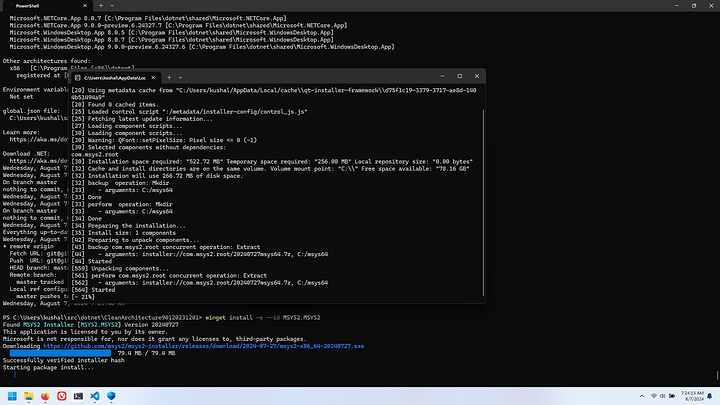Click 'Preparing to unpack components...' line
Image resolution: width=720 pixels, height=405 pixels.
pyautogui.click(x=144, y=240)
